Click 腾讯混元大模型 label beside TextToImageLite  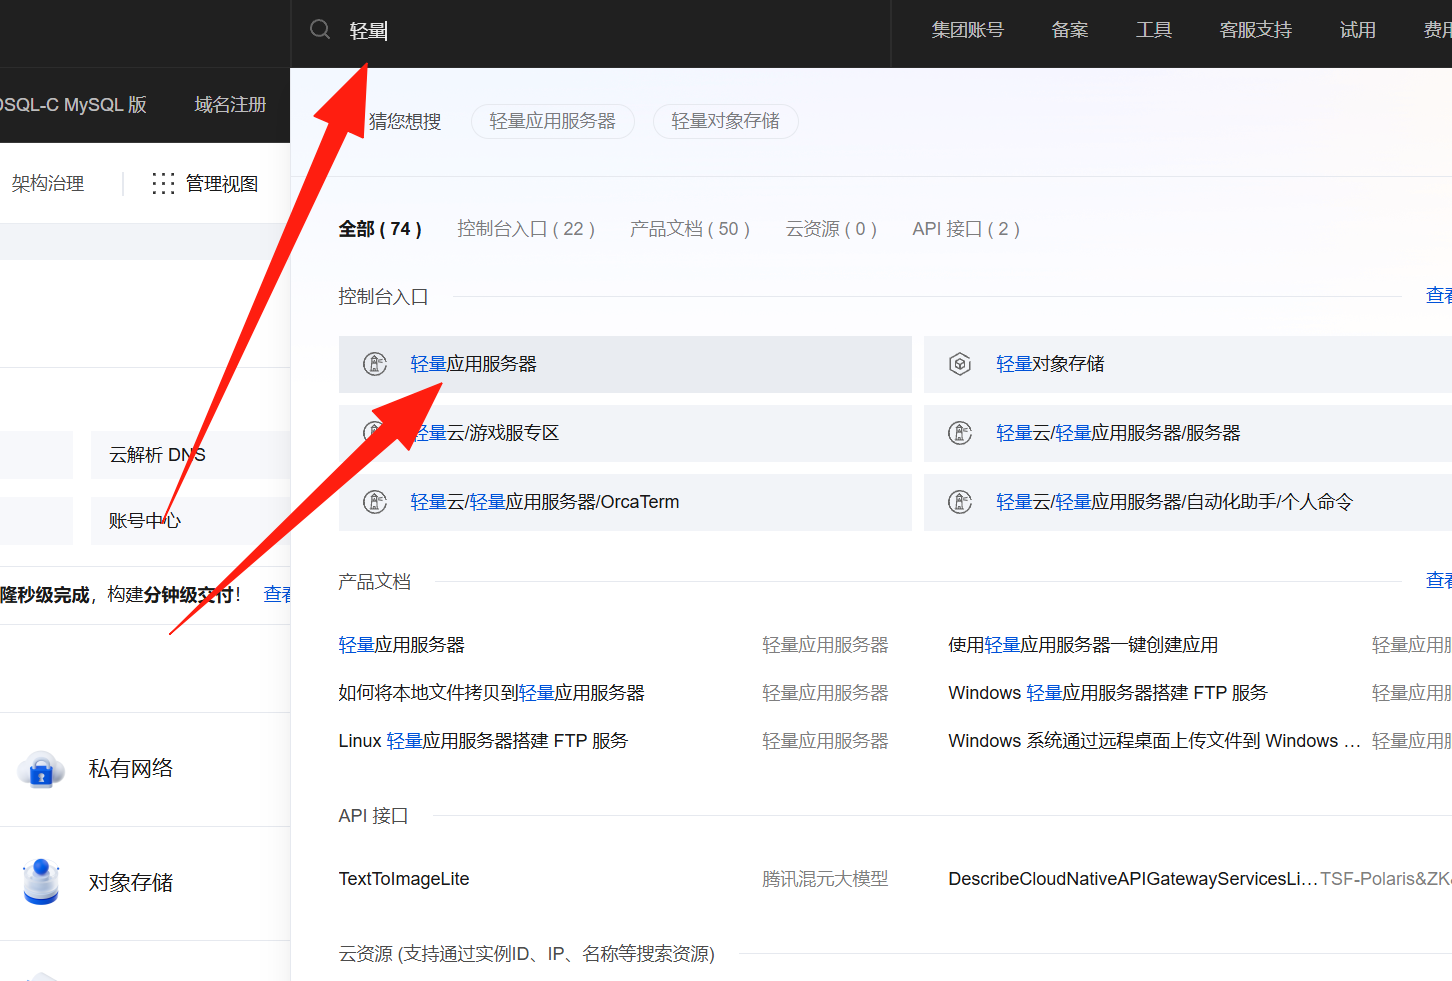[x=825, y=879]
